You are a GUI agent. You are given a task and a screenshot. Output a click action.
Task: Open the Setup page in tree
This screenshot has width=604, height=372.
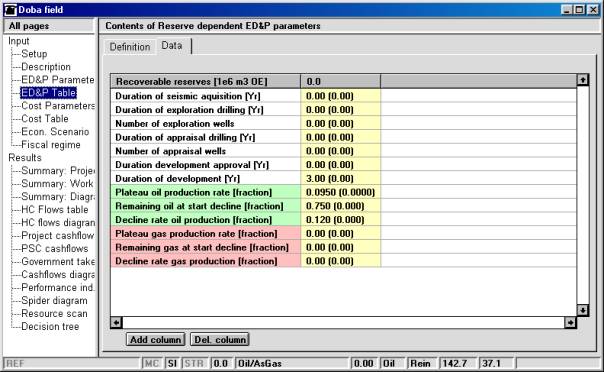tap(34, 54)
